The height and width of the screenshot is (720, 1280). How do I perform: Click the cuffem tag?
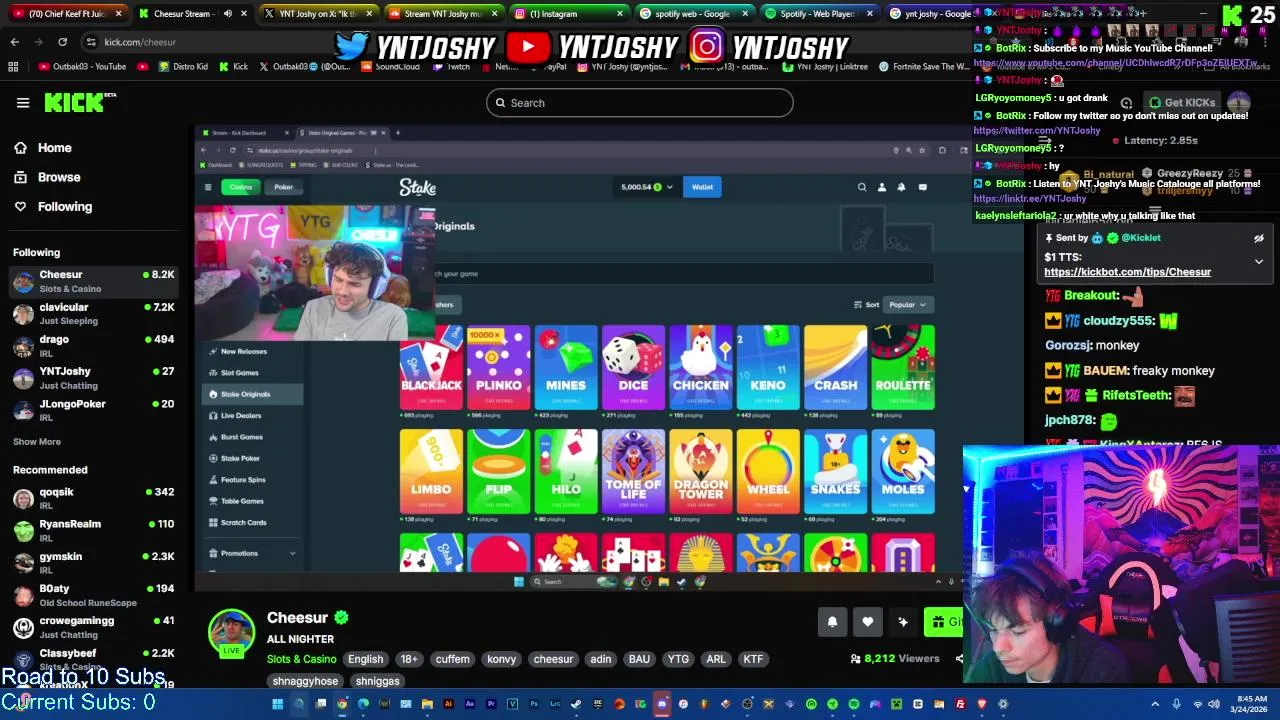tap(452, 659)
